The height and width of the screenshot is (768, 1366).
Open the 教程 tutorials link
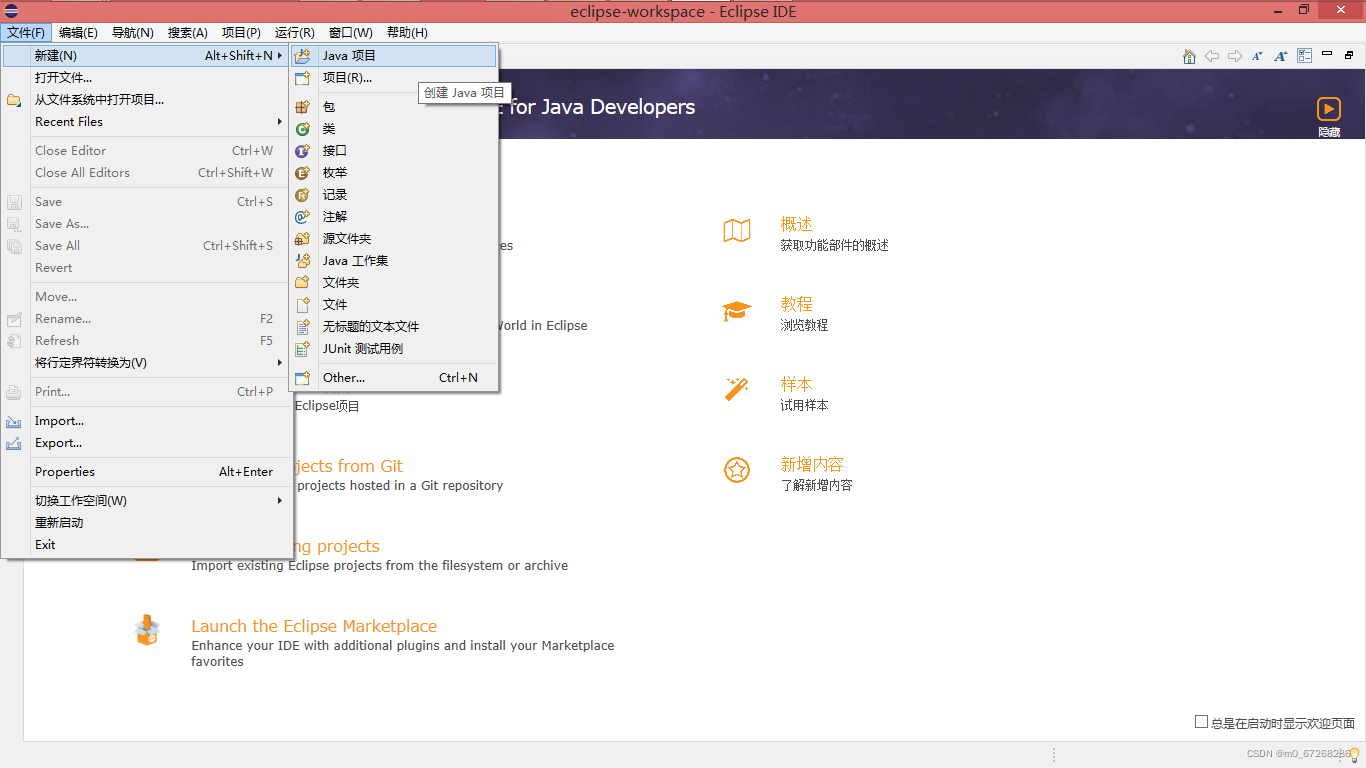coord(796,304)
